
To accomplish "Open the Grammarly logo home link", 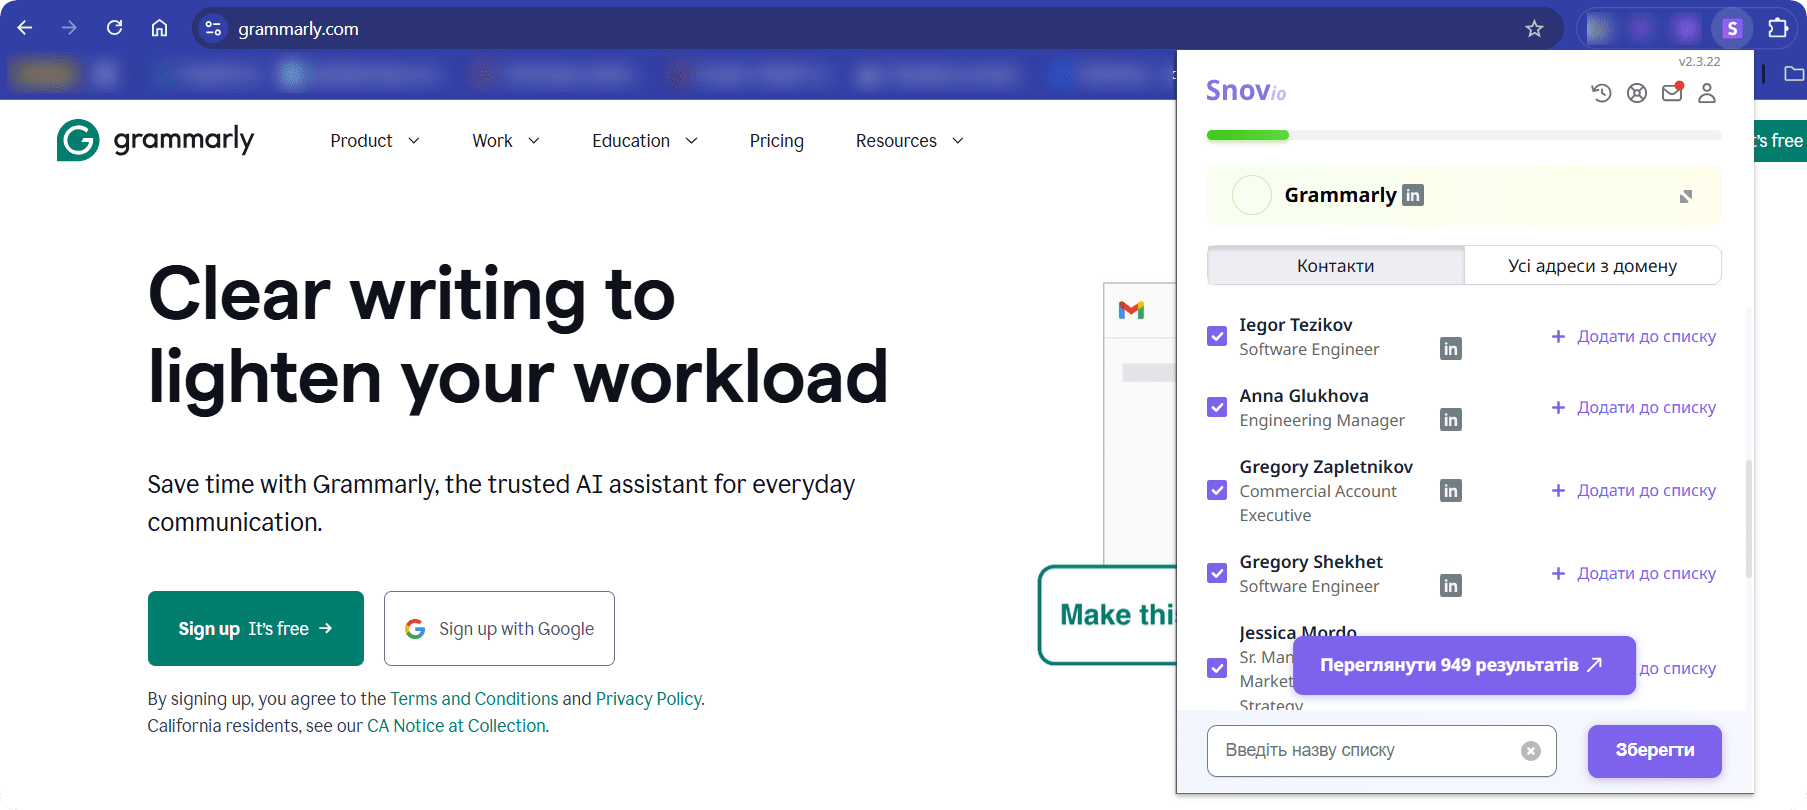I will [155, 140].
